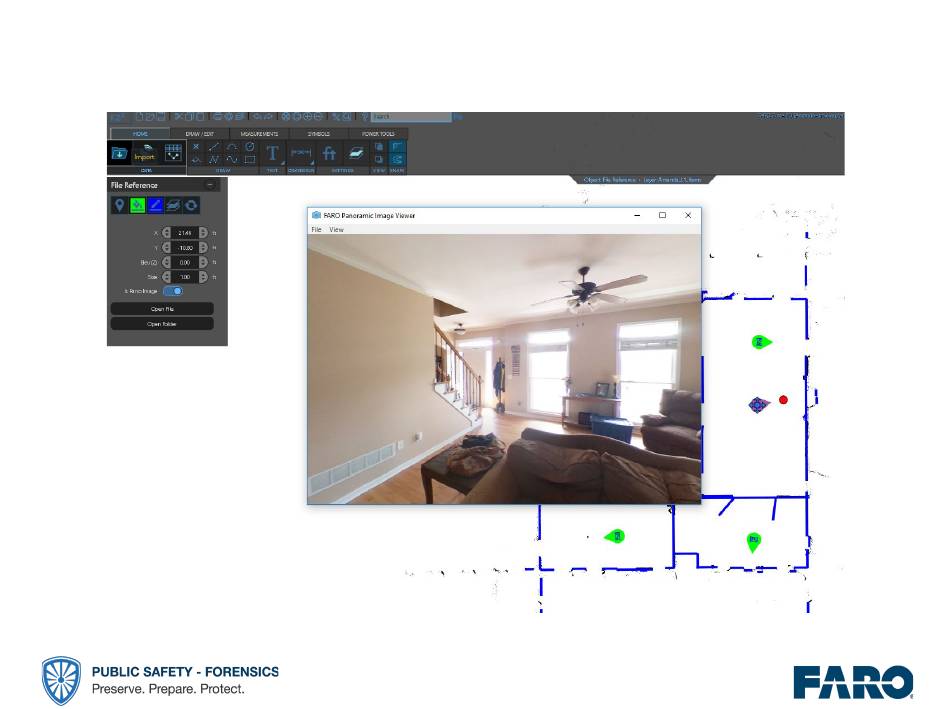Click the Elev (Z) input field
Image resolution: width=950 pixels, height=709 pixels.
click(185, 262)
